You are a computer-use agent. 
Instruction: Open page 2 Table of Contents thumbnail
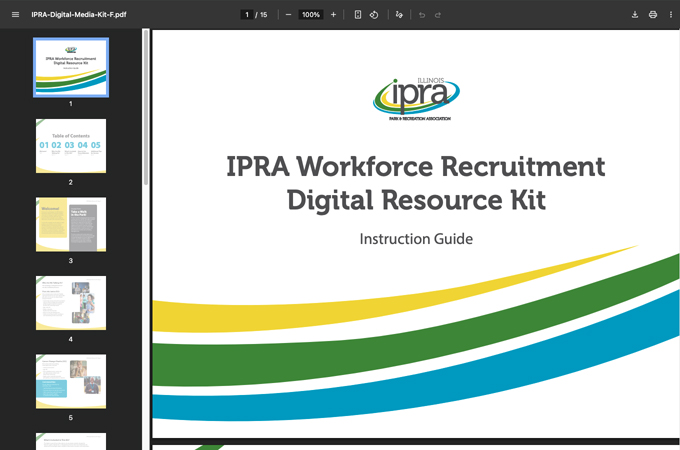(x=71, y=146)
